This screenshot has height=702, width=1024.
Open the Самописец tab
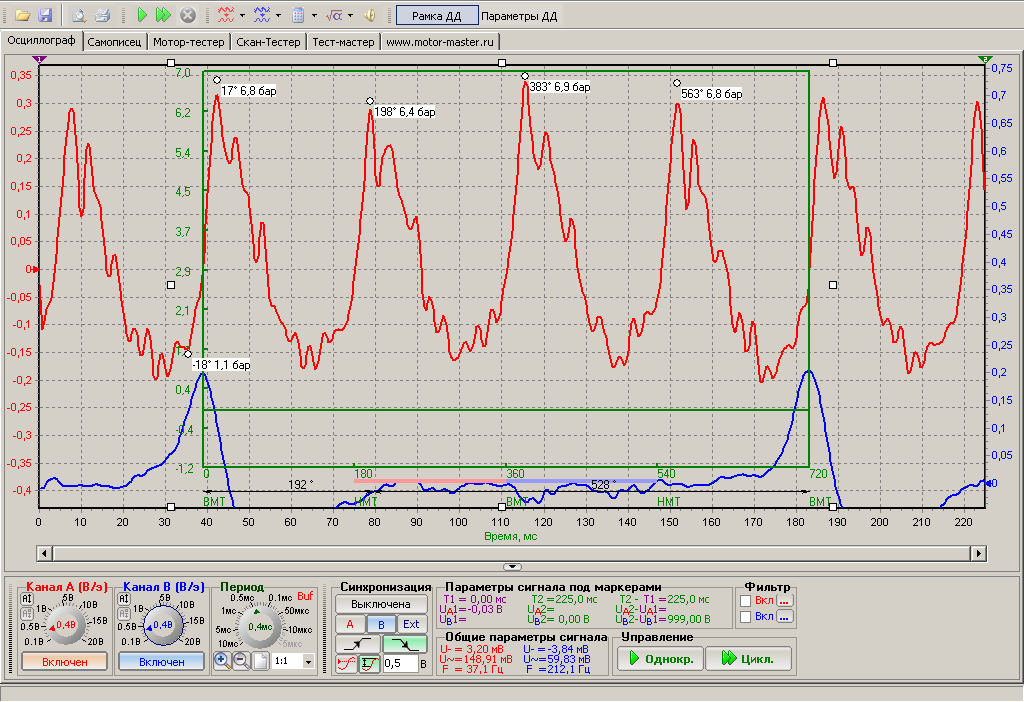pyautogui.click(x=115, y=42)
